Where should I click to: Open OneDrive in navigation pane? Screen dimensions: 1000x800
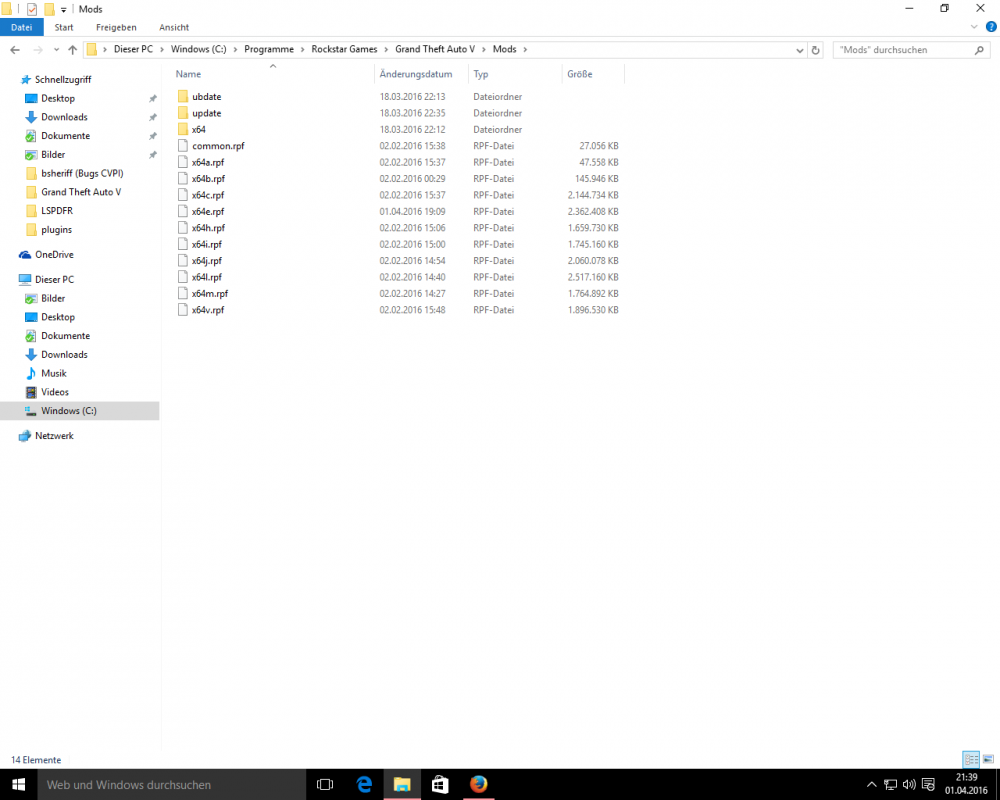(46, 255)
